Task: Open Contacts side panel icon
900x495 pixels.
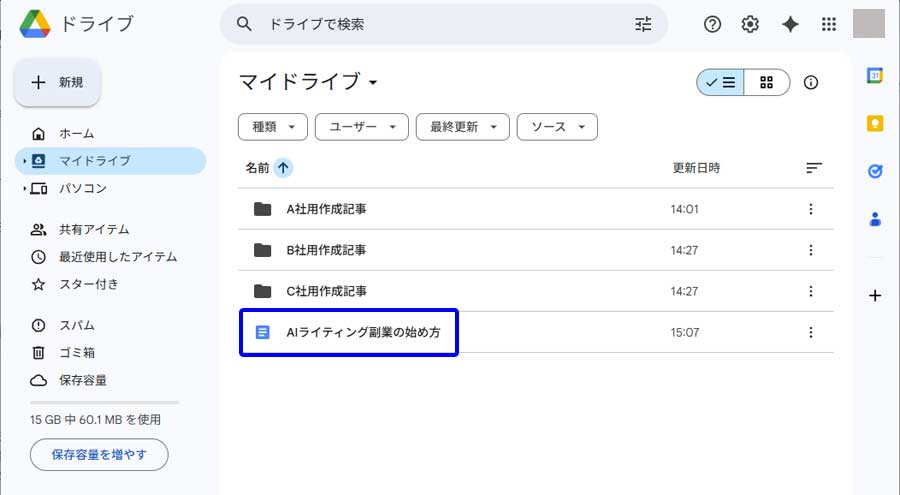Action: click(x=875, y=219)
